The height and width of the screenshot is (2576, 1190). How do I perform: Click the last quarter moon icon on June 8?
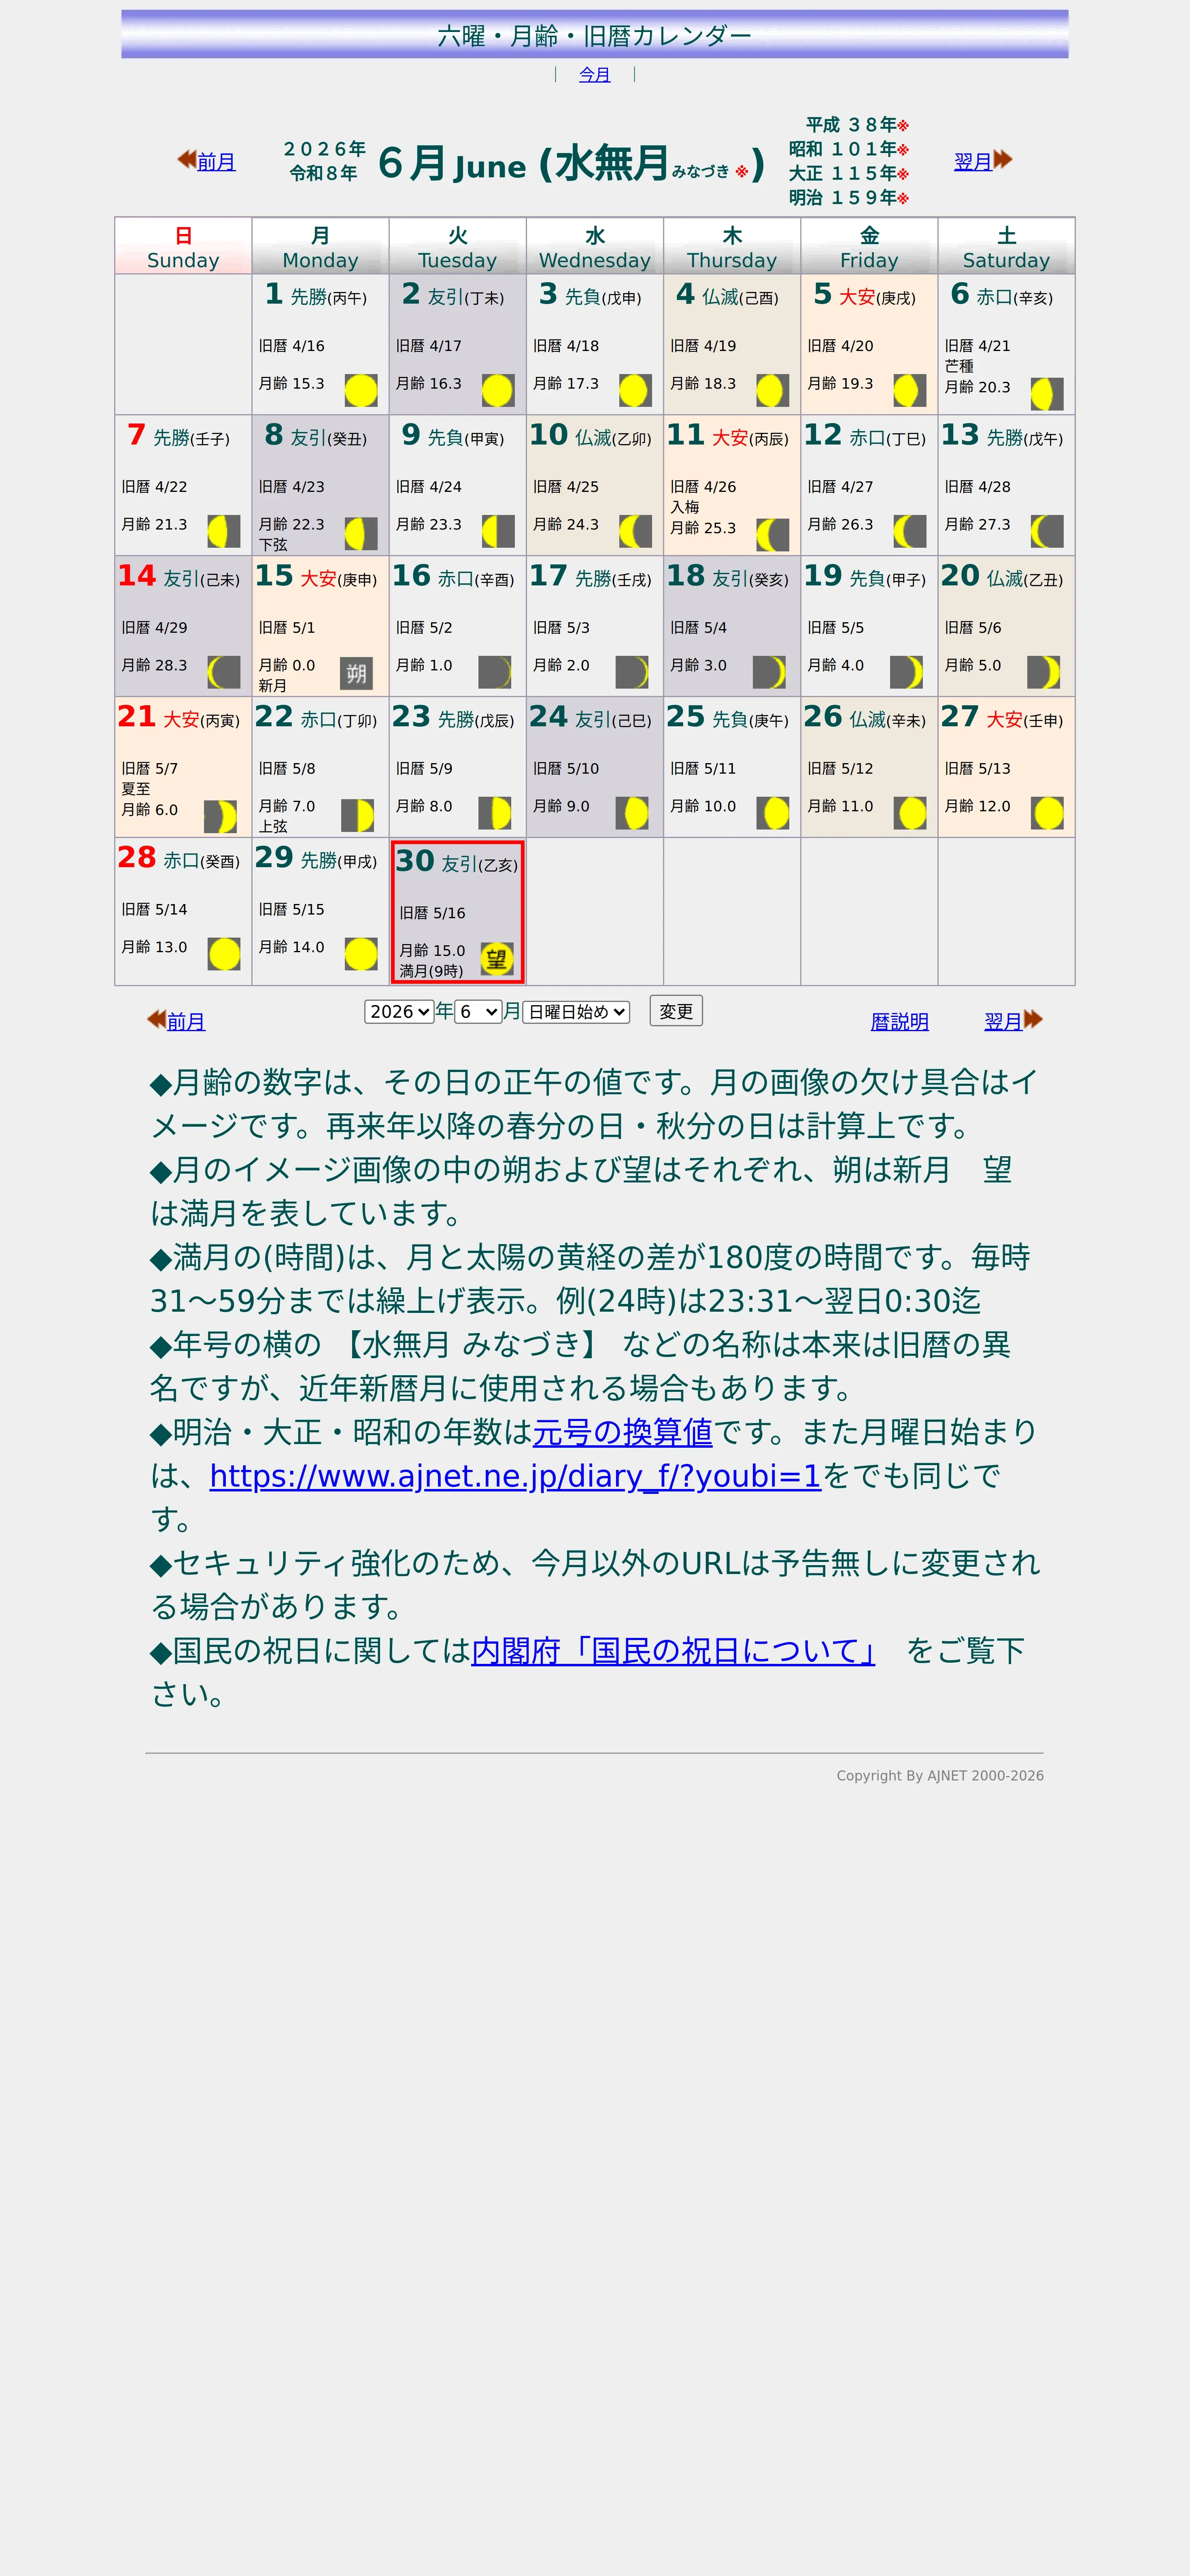[361, 534]
